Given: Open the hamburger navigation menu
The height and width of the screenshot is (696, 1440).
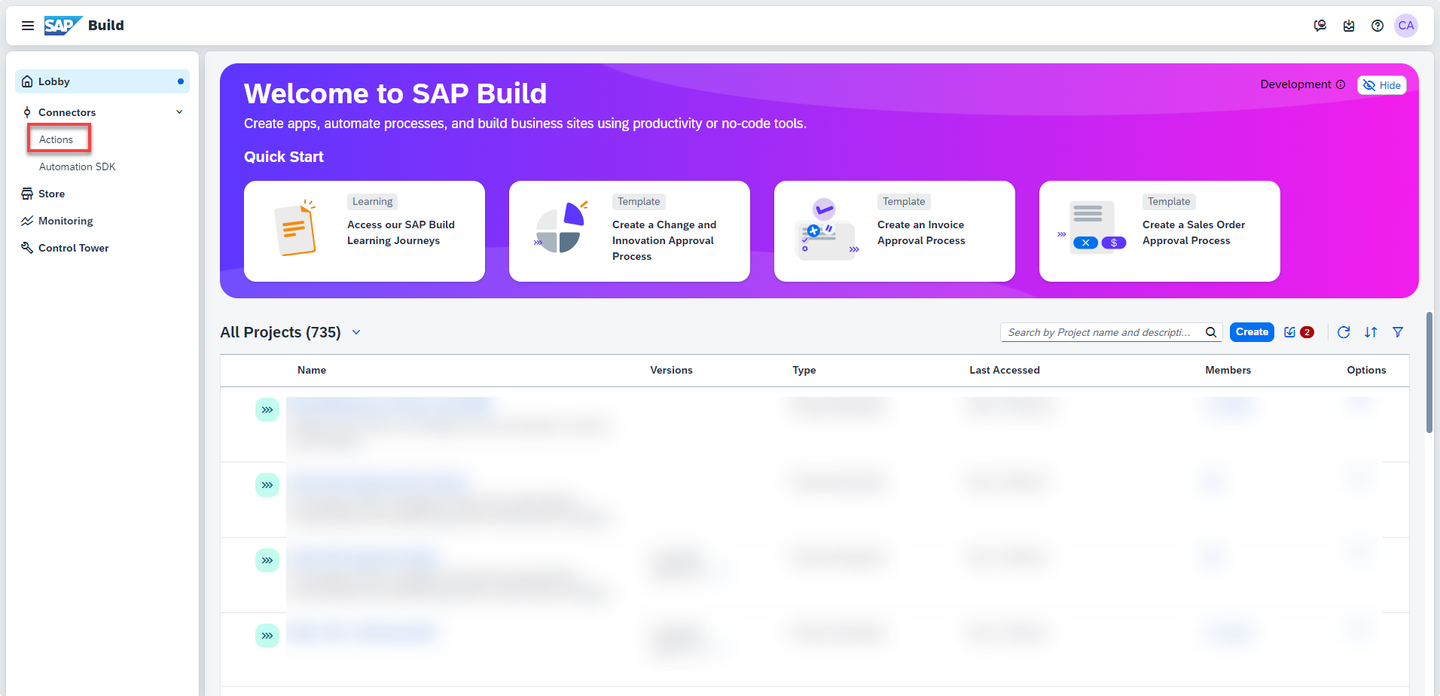Looking at the screenshot, I should (28, 26).
